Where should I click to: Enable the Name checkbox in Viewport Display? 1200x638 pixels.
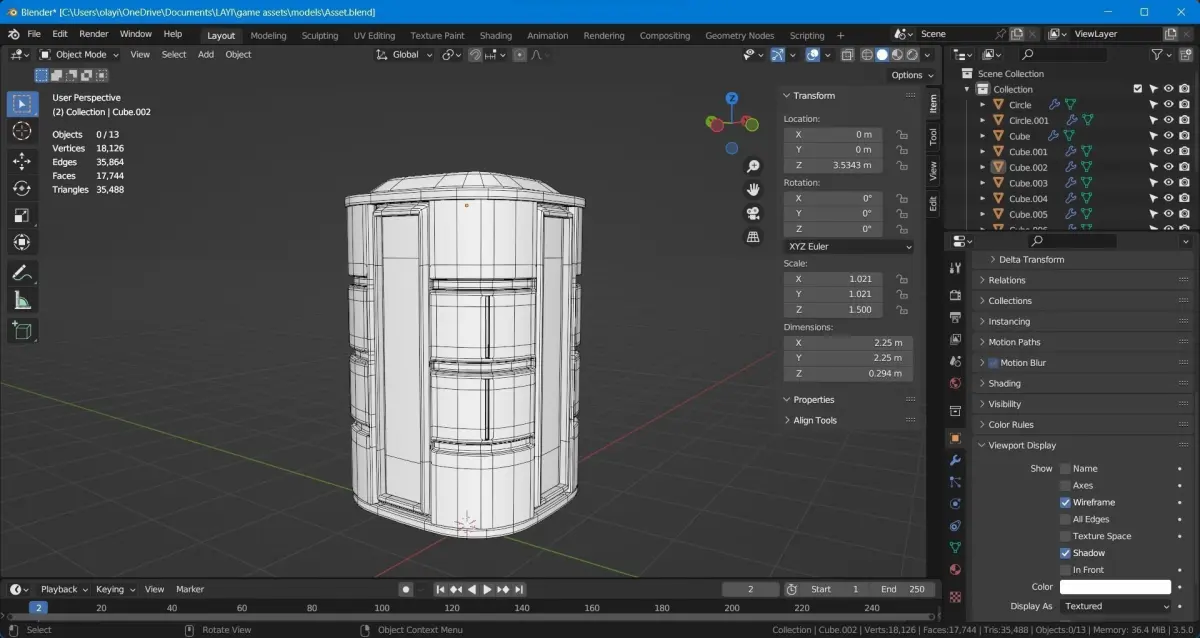point(1065,468)
